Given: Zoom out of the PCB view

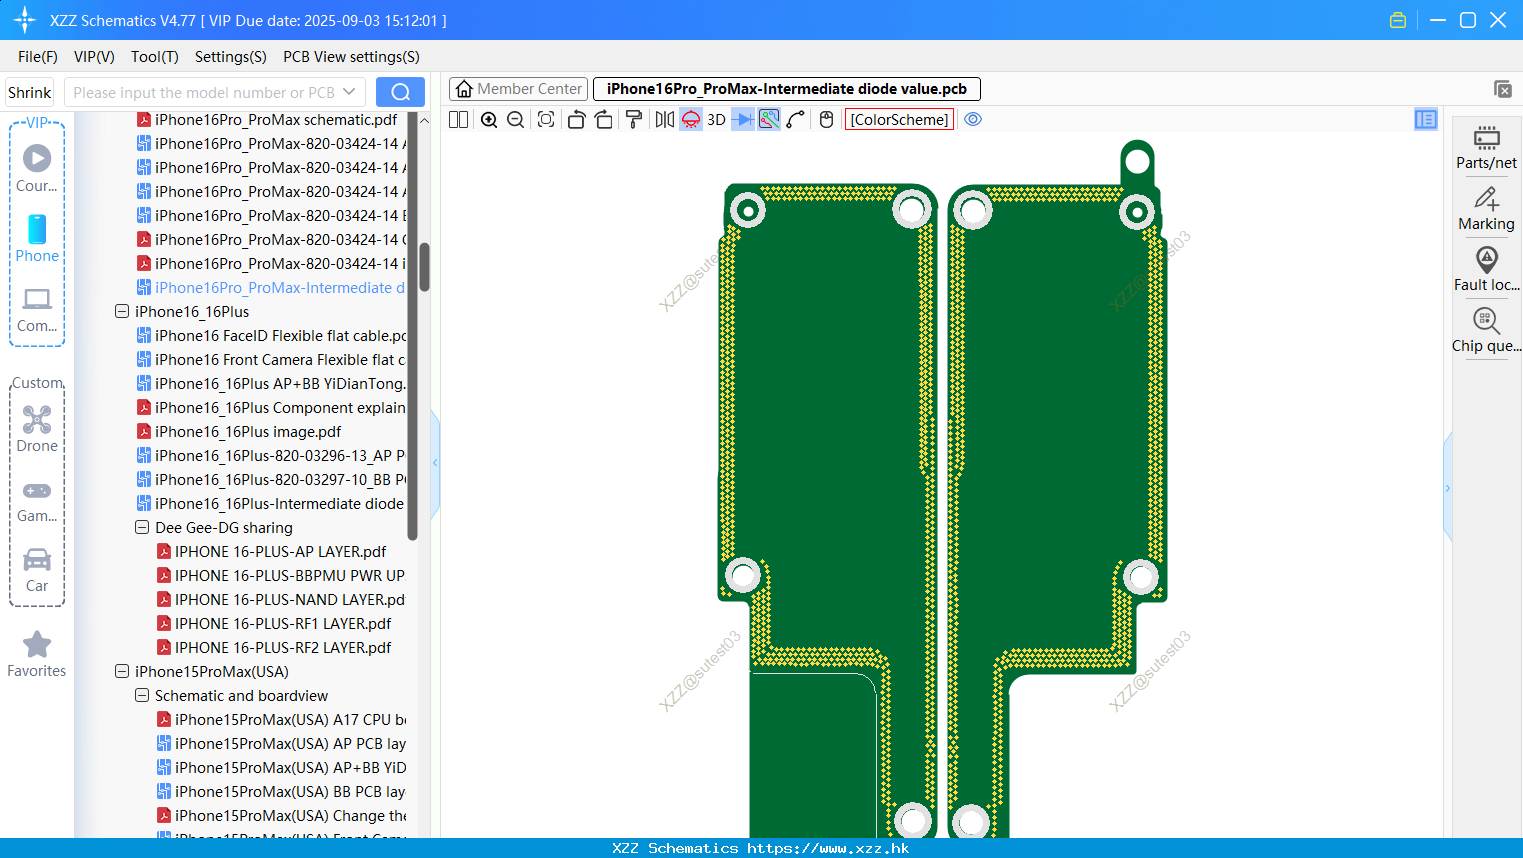Looking at the screenshot, I should tap(516, 119).
